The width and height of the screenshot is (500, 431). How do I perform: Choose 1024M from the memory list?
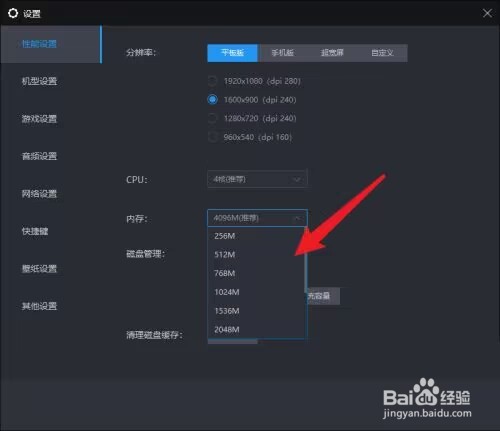(256, 292)
